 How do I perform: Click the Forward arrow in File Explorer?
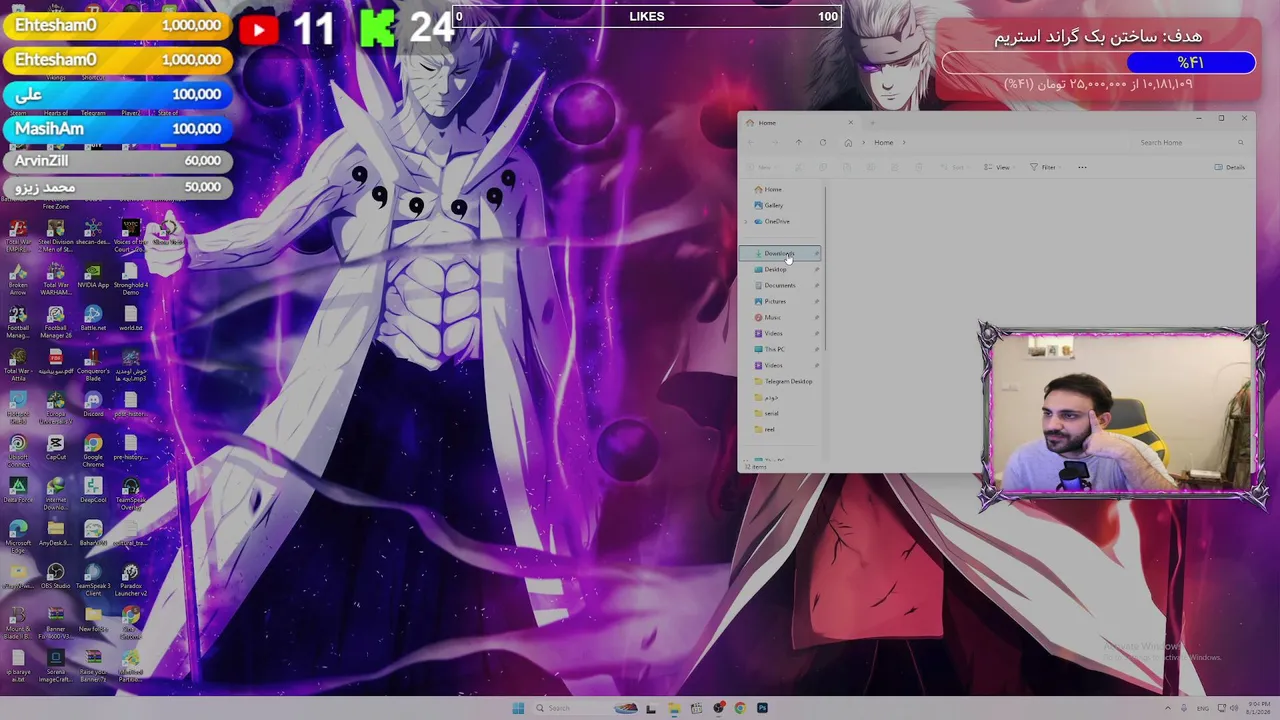click(x=774, y=142)
